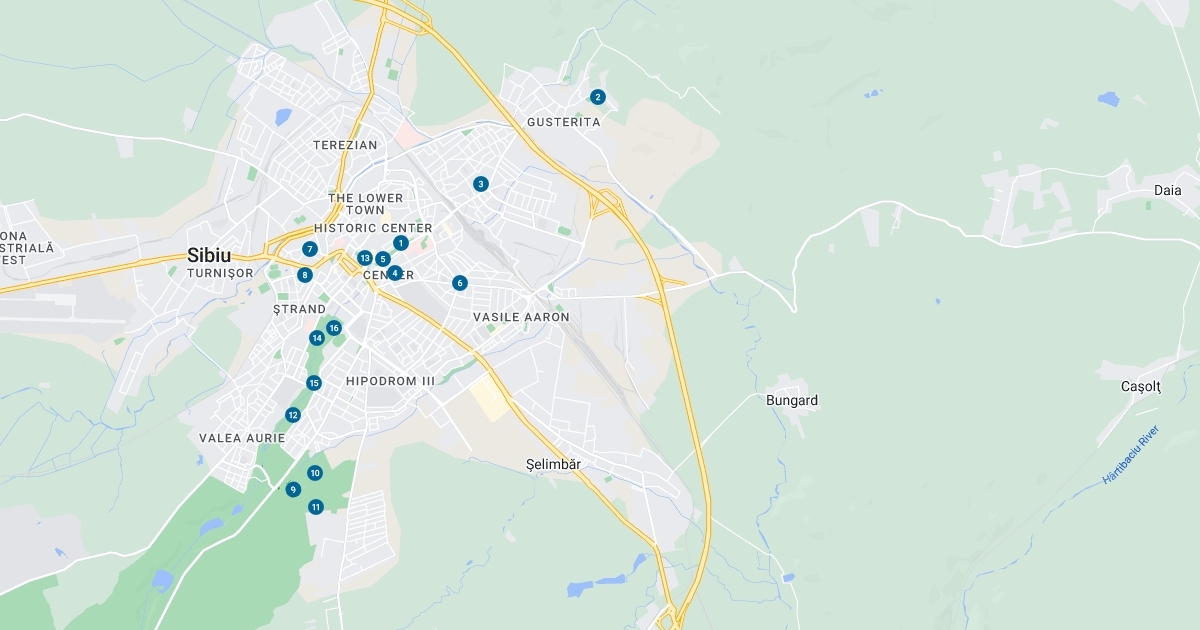Click the Bungard village label
Viewport: 1200px width, 630px height.
tap(792, 401)
